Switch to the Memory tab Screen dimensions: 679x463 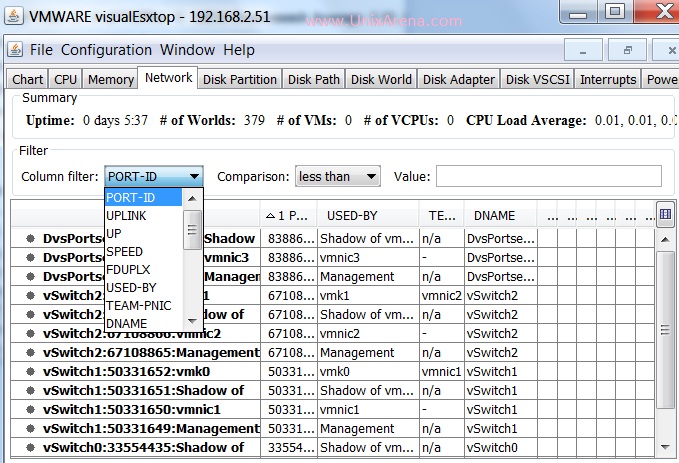pos(110,79)
